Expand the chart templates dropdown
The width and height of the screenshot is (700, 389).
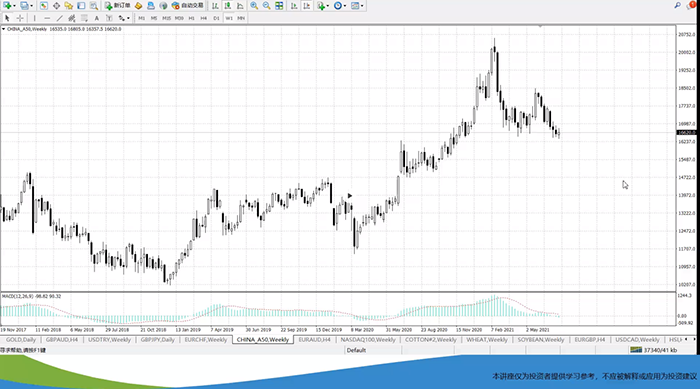click(362, 6)
